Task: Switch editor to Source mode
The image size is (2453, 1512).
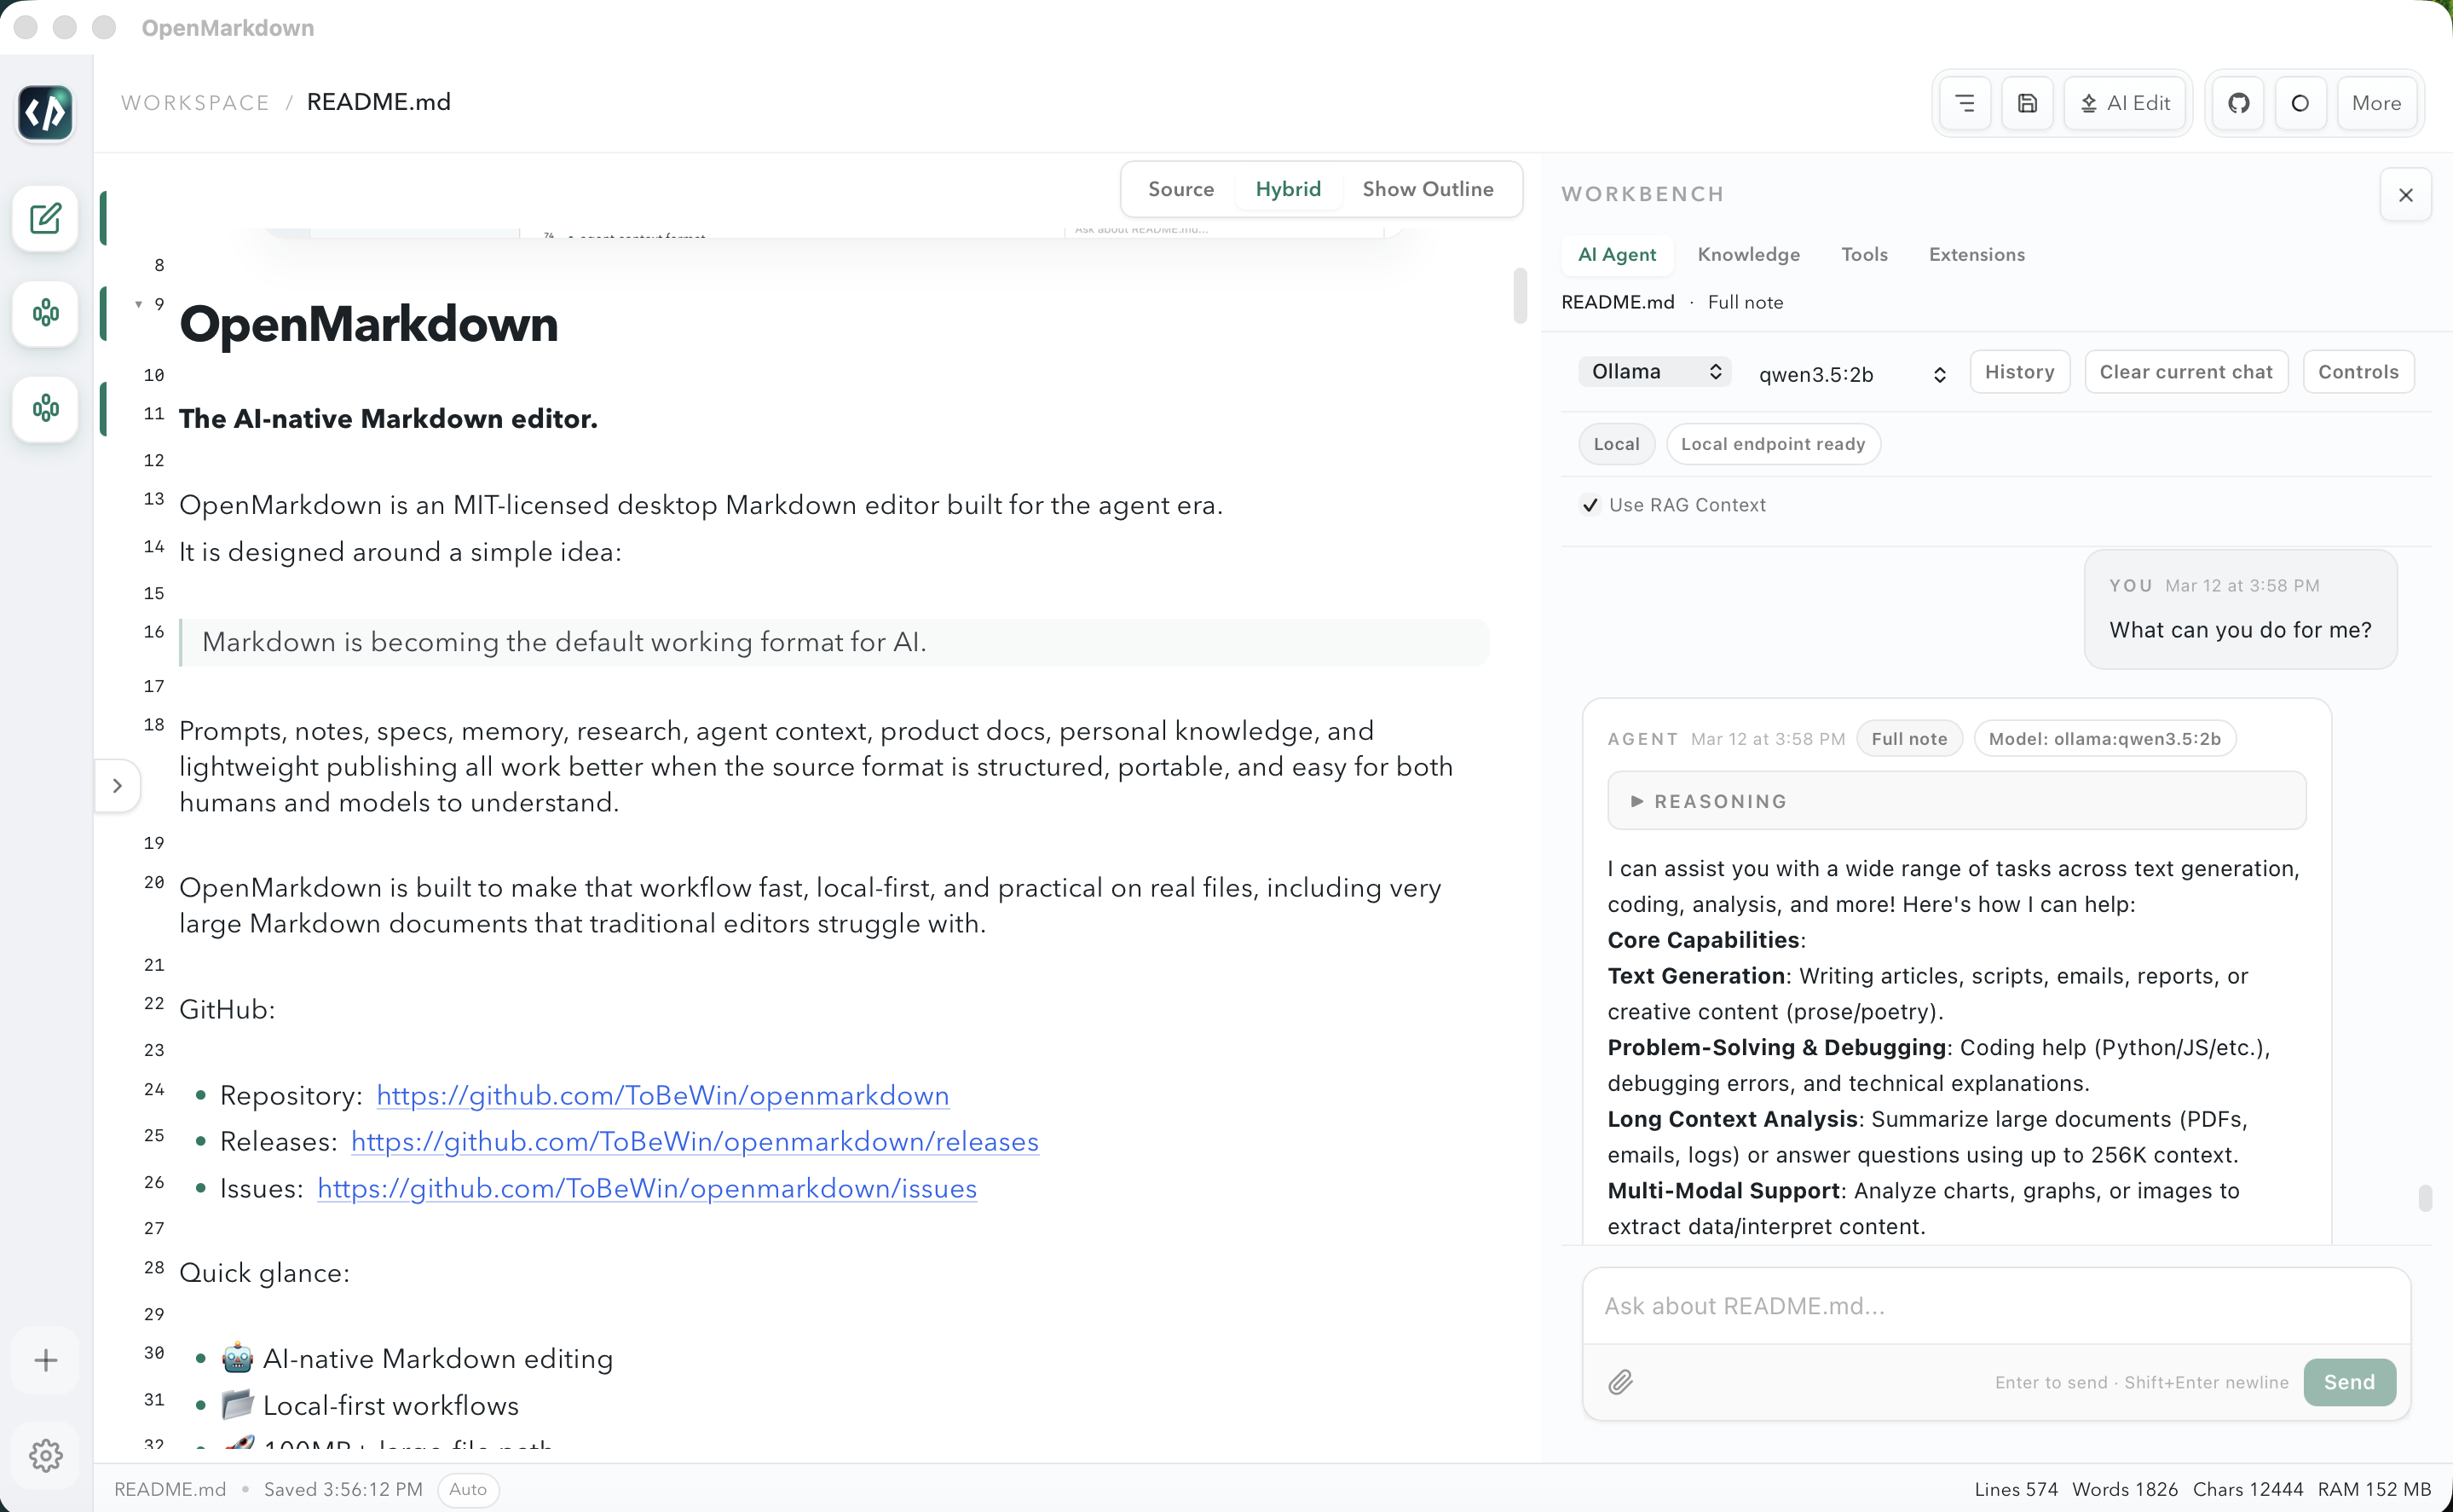Action: [1180, 189]
